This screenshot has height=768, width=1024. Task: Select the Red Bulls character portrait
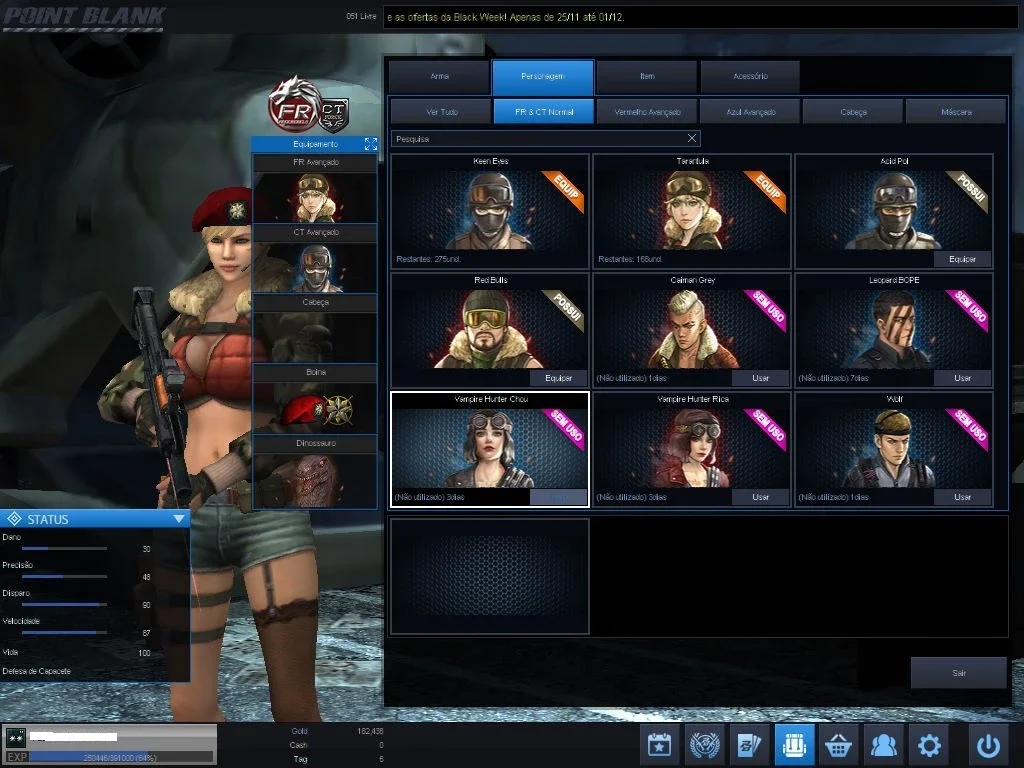point(490,328)
